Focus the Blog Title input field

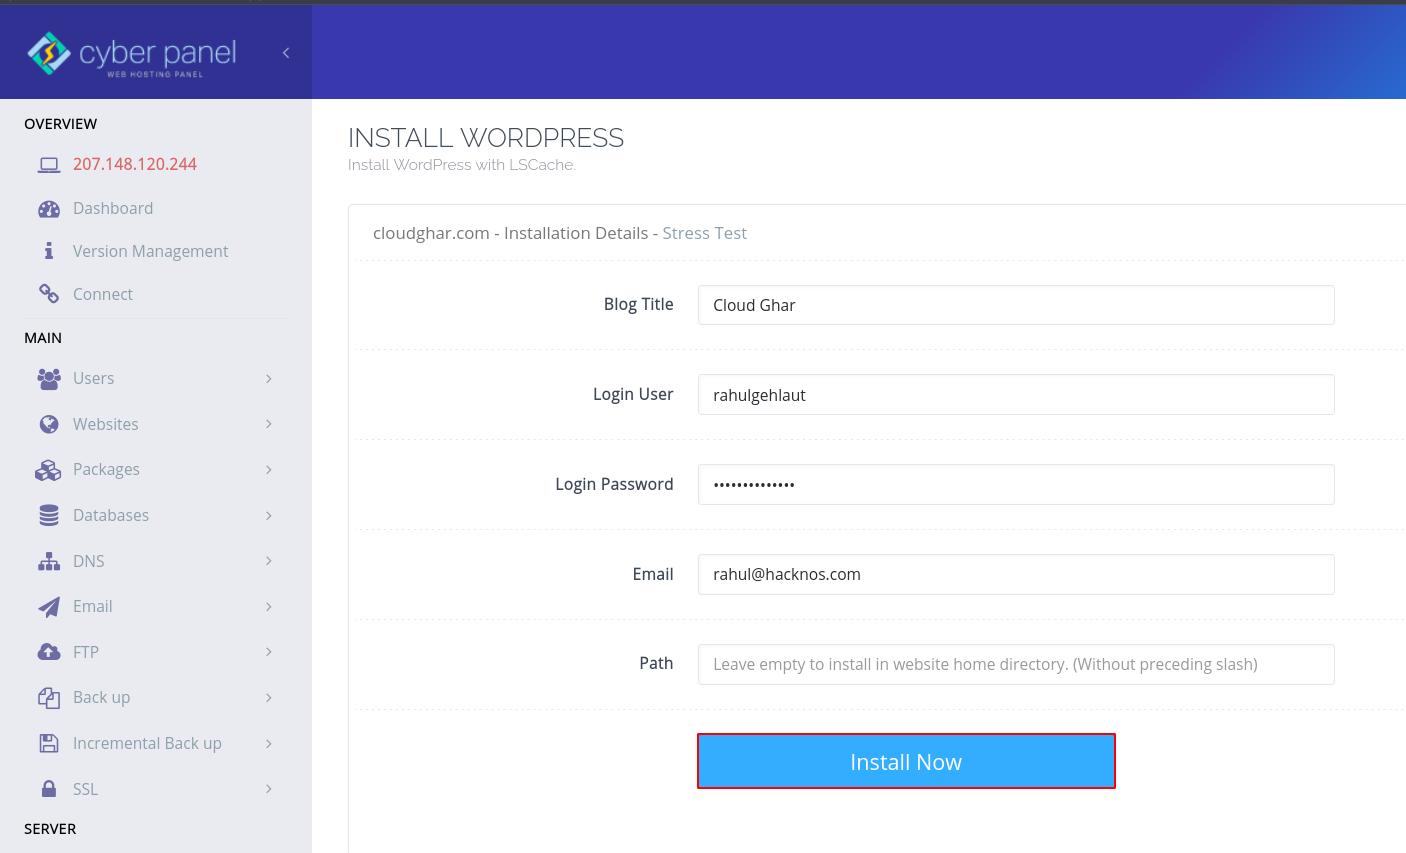click(1016, 305)
